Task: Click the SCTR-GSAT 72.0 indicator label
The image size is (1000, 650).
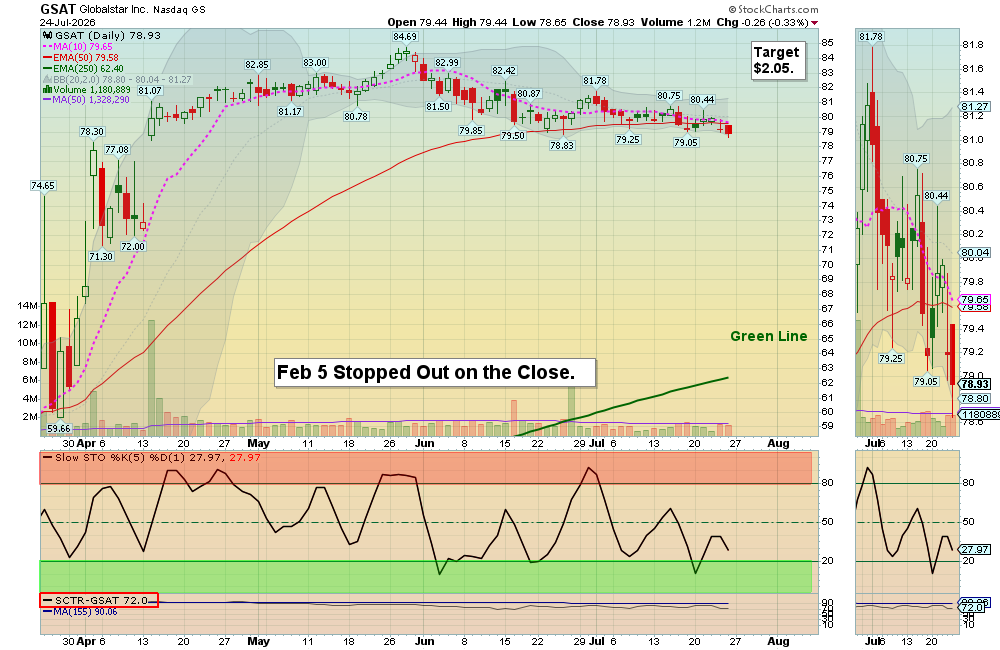Action: click(x=99, y=600)
